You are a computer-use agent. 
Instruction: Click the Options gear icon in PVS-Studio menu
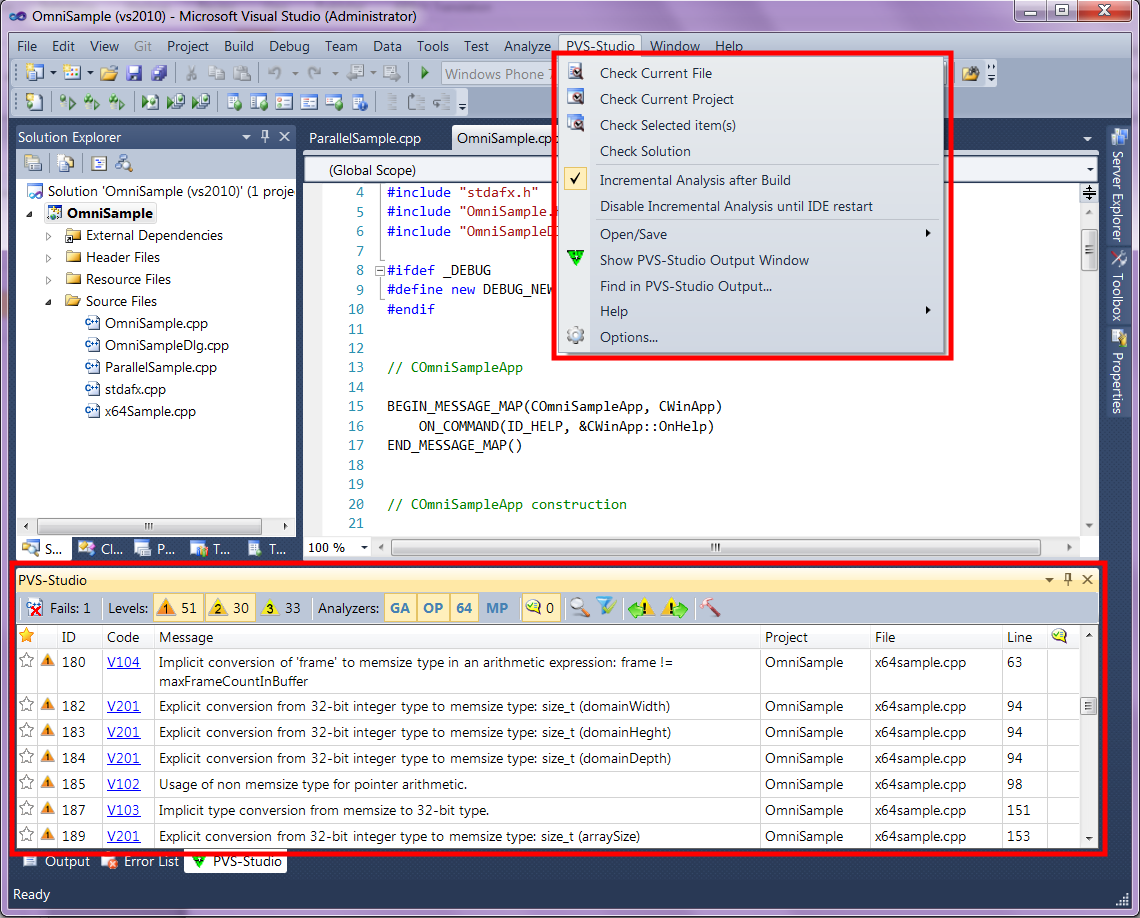click(576, 337)
